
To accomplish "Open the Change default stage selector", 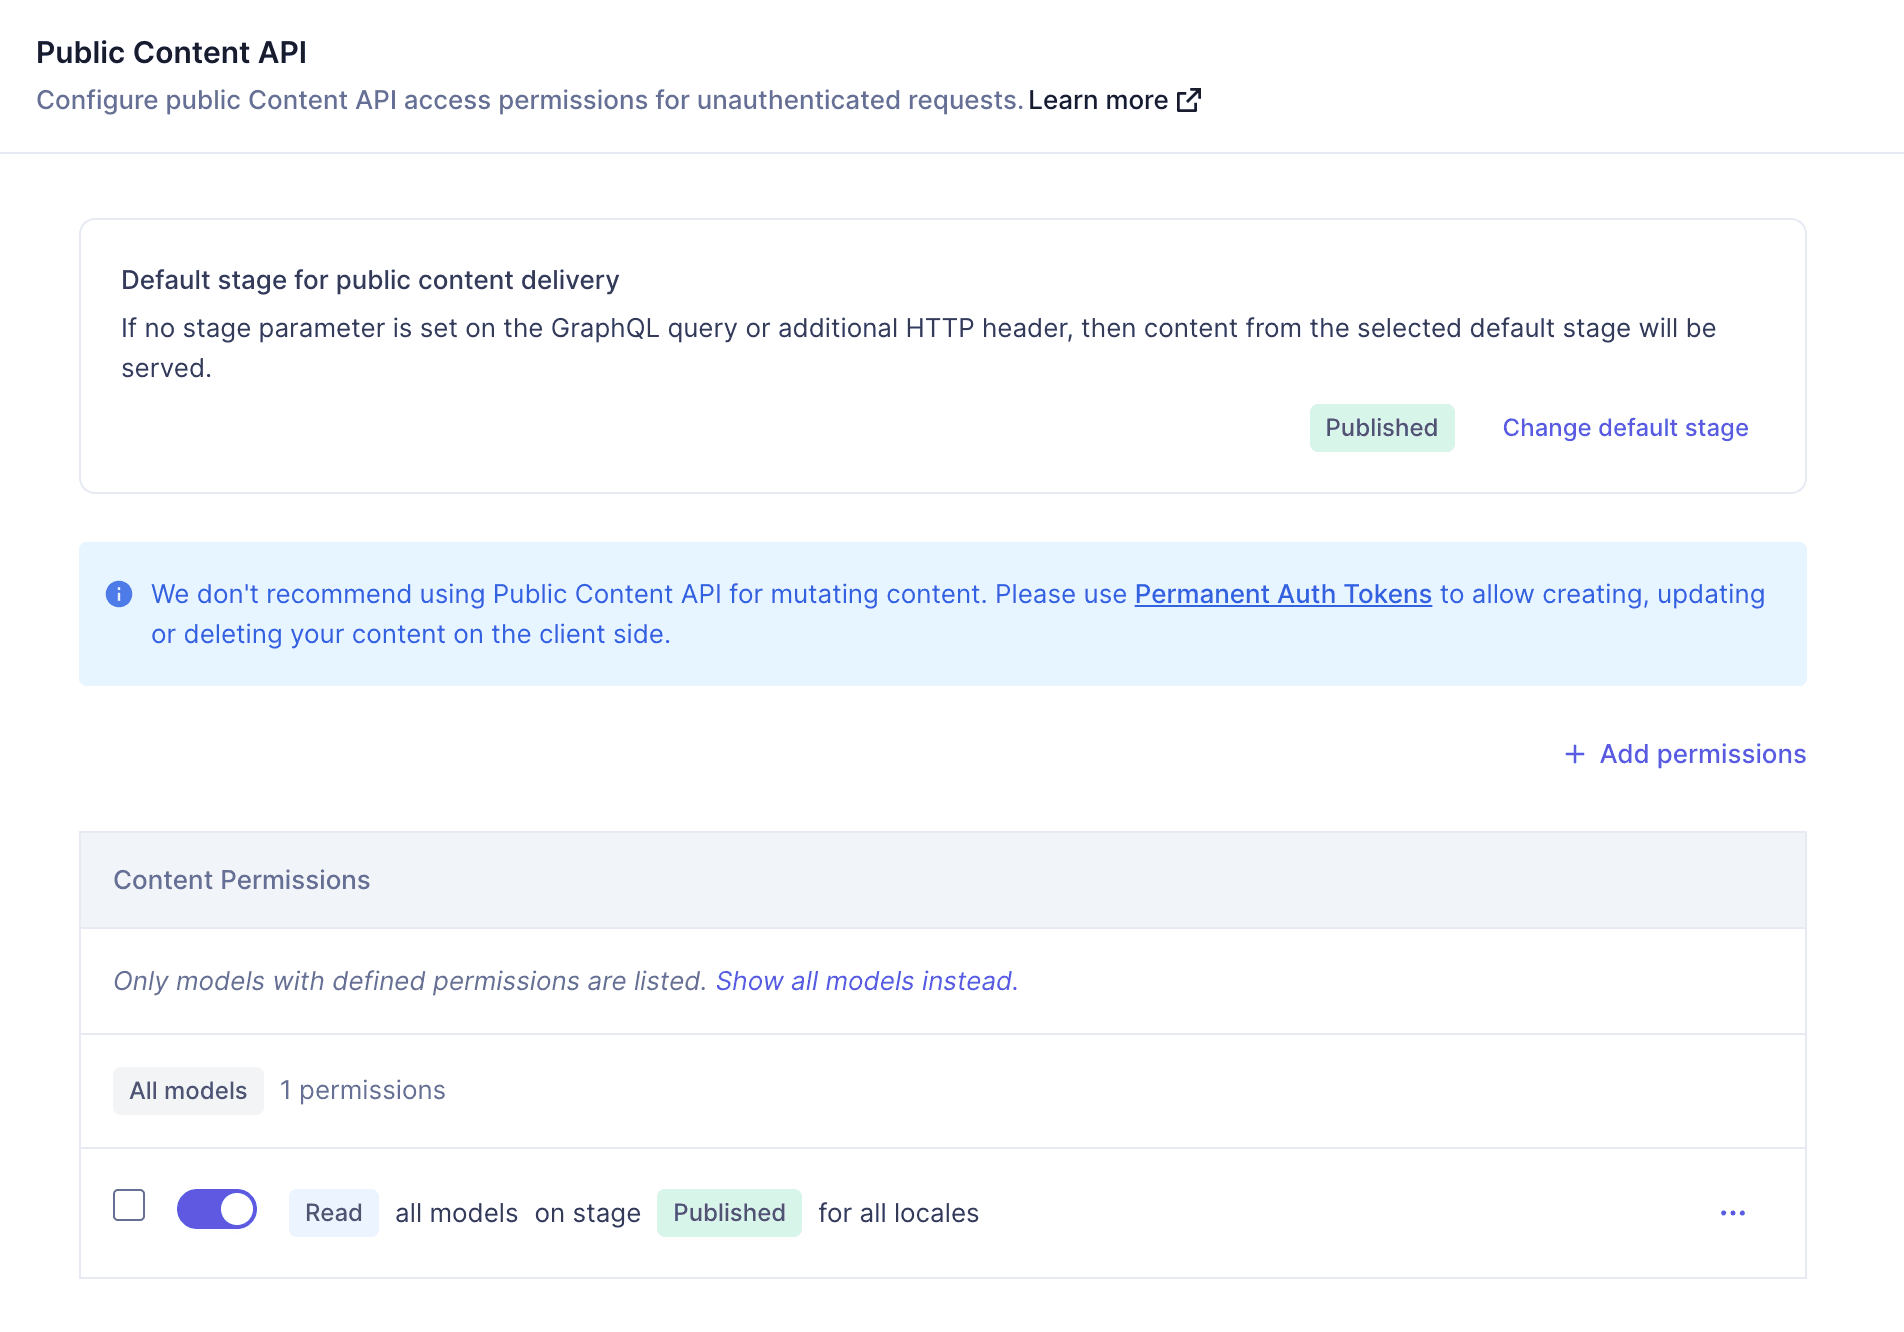I will [1624, 427].
